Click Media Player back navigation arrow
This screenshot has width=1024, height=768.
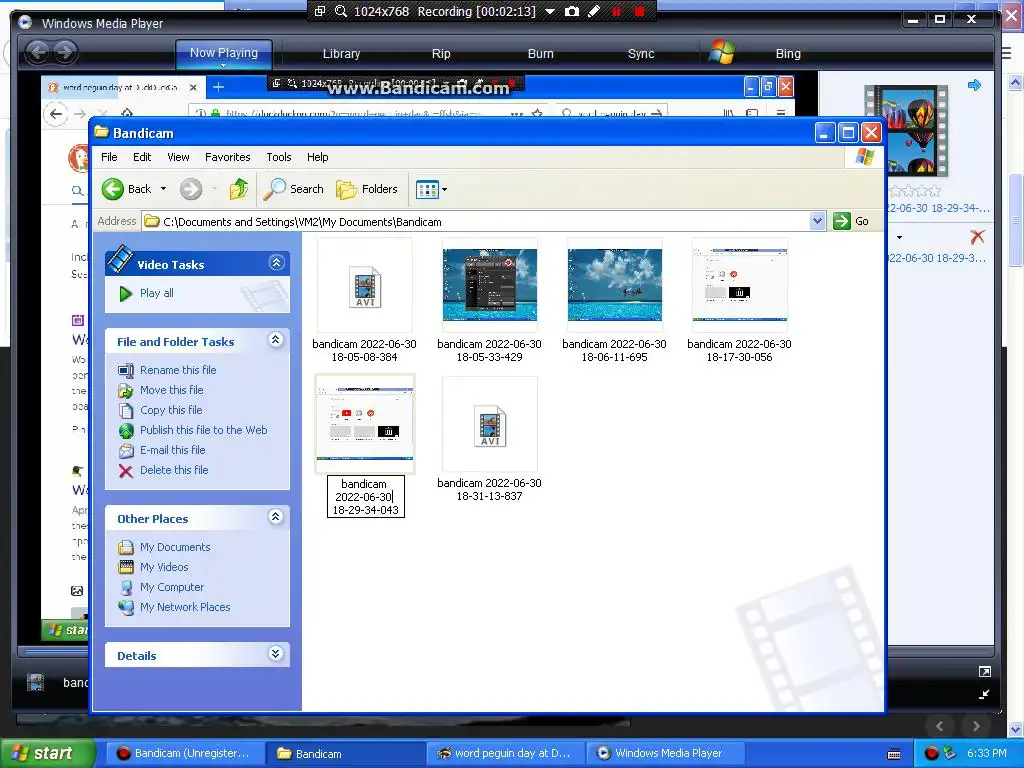coord(39,52)
